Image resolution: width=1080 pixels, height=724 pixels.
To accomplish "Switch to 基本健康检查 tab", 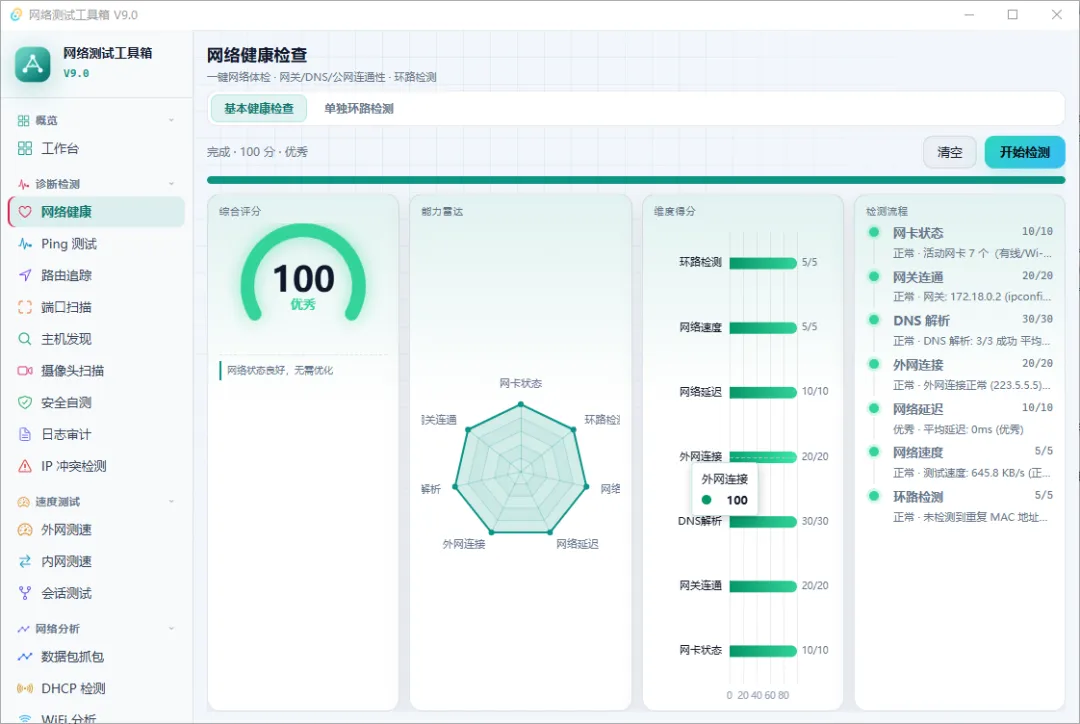I will click(259, 108).
